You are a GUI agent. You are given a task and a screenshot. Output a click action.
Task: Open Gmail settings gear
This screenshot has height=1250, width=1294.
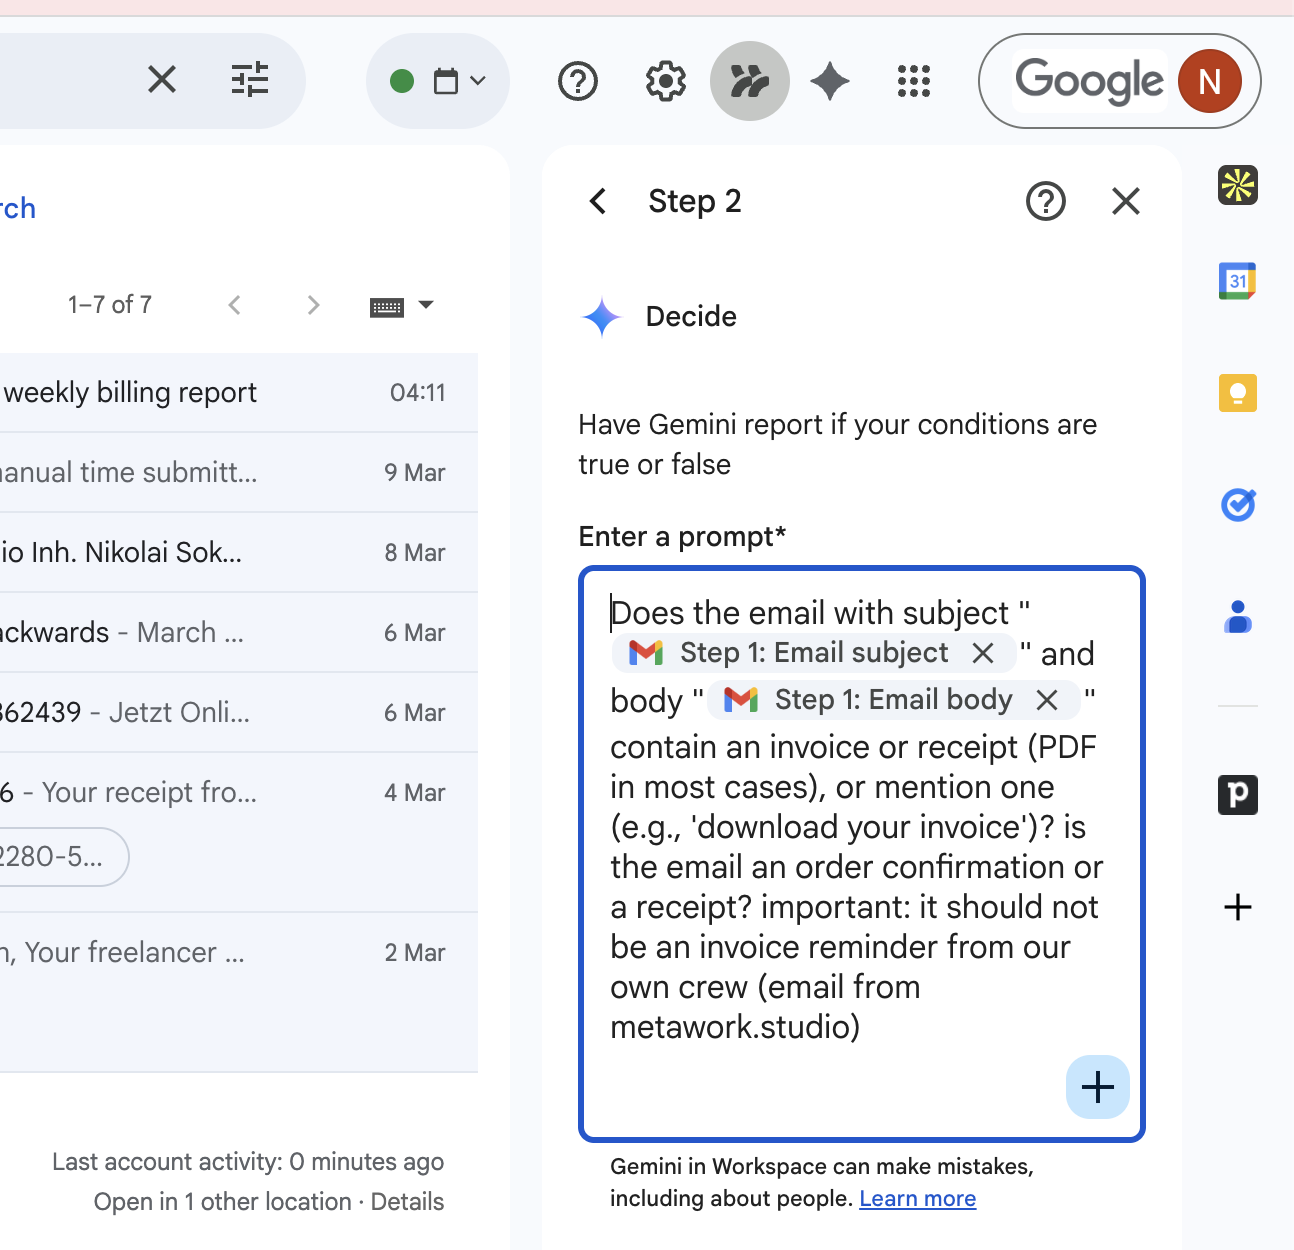coord(665,81)
